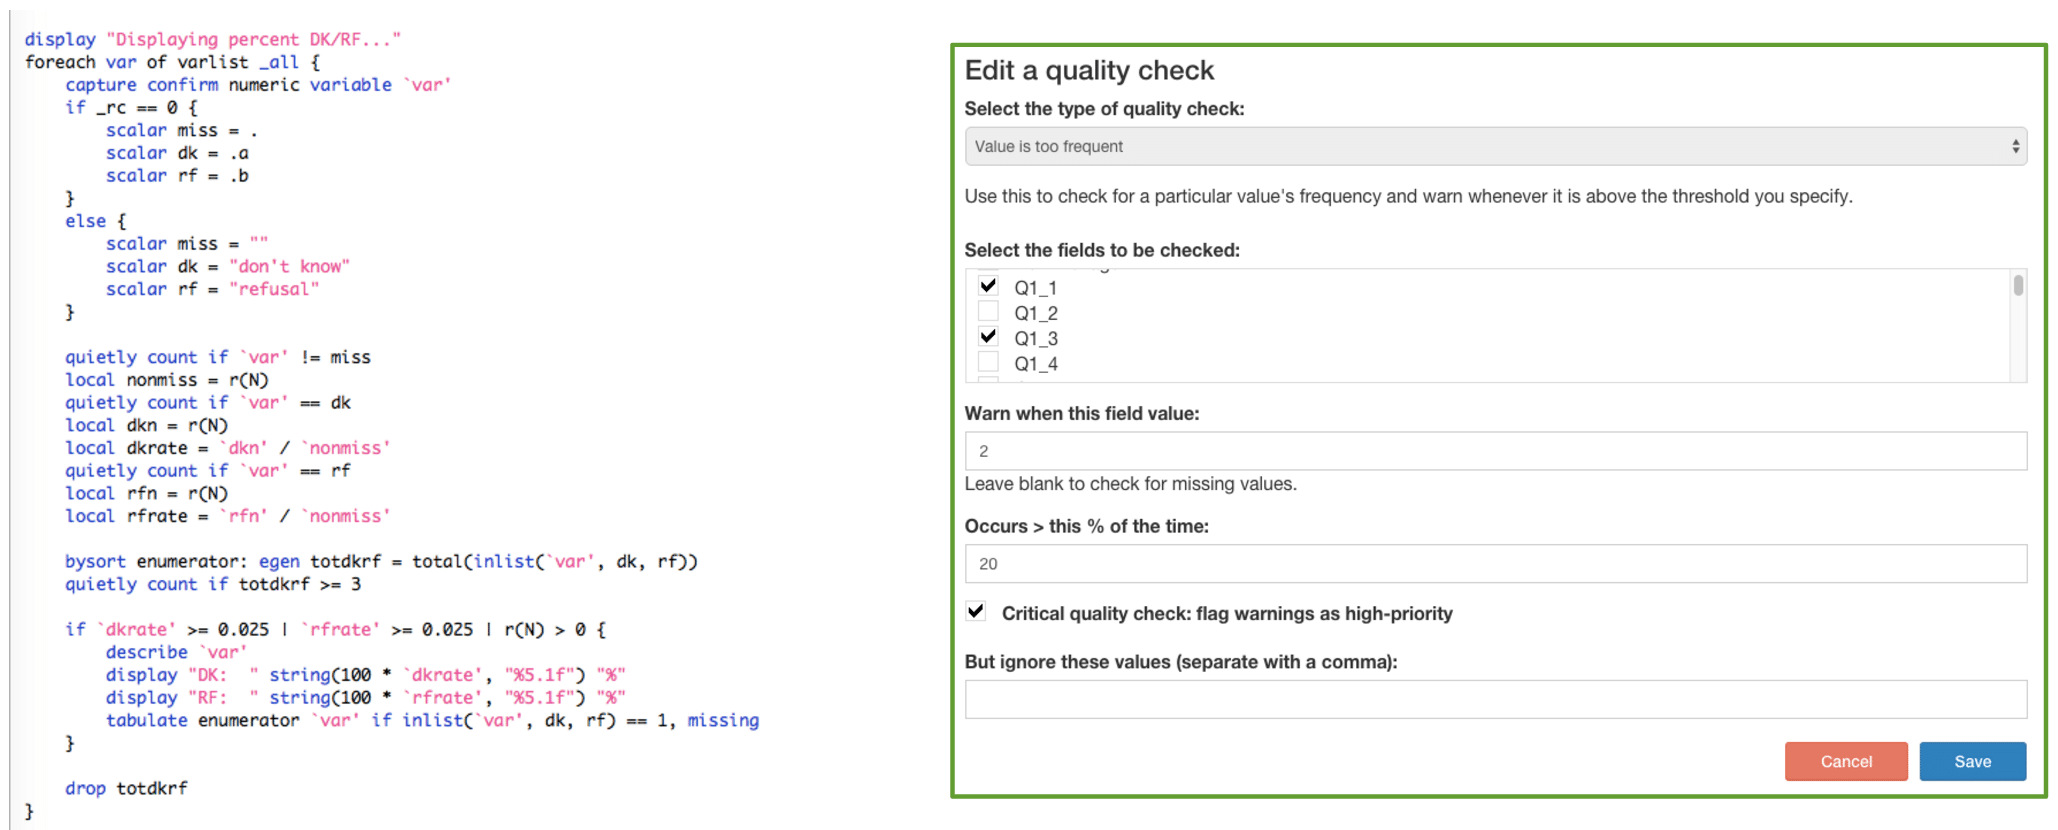Save the quality check
This screenshot has height=830, width=2058.
(1972, 761)
